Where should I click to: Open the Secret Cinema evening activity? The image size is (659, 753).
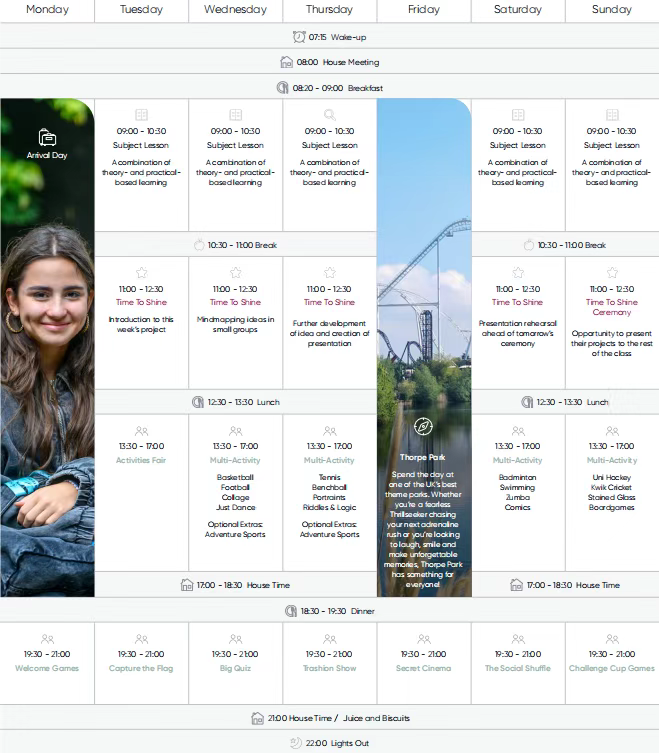[x=423, y=668]
